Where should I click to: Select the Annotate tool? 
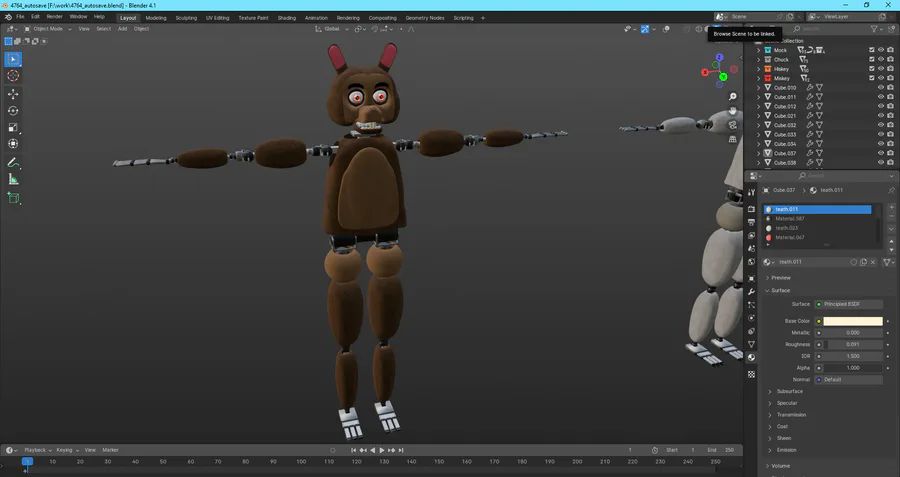pos(13,163)
